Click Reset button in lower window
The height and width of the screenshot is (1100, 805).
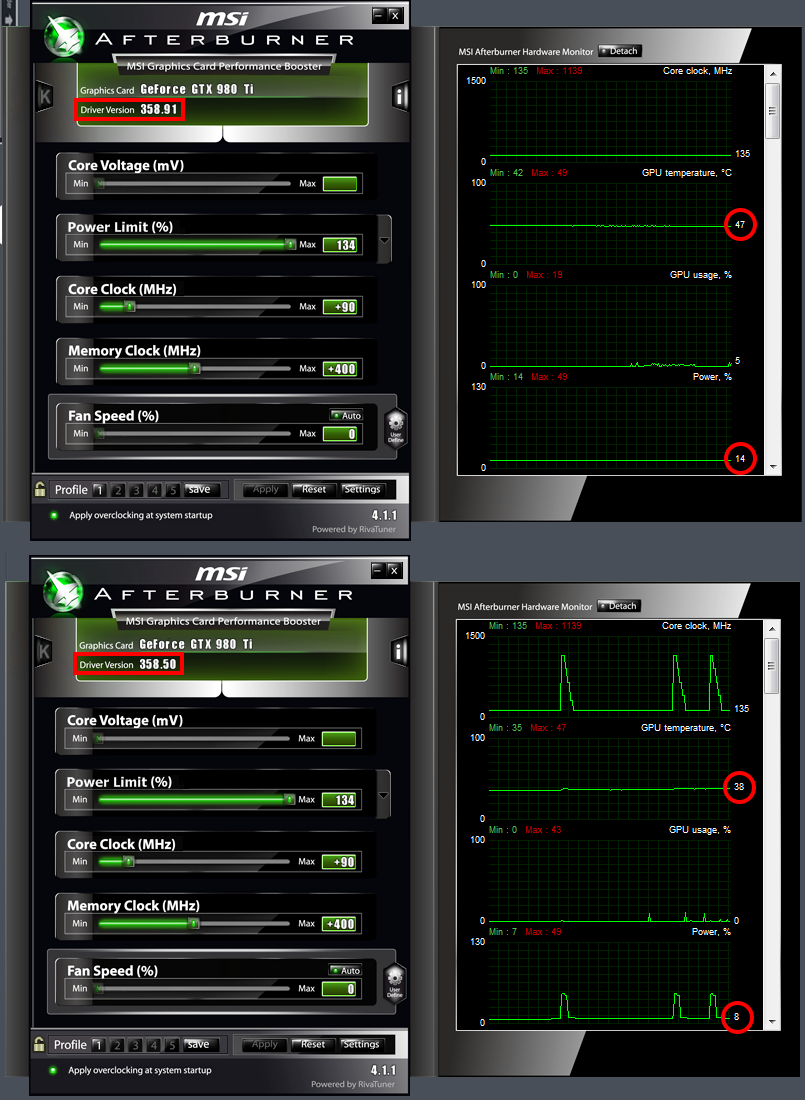click(312, 1044)
